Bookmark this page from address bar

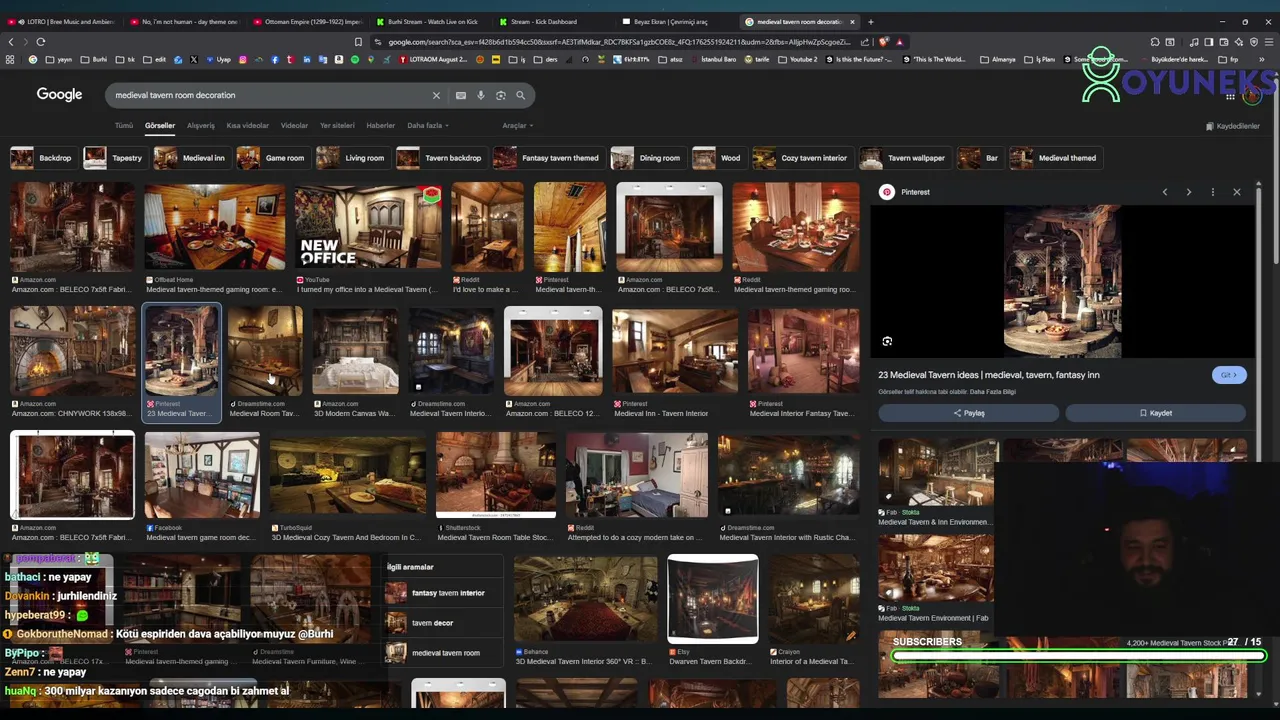pyautogui.click(x=358, y=42)
